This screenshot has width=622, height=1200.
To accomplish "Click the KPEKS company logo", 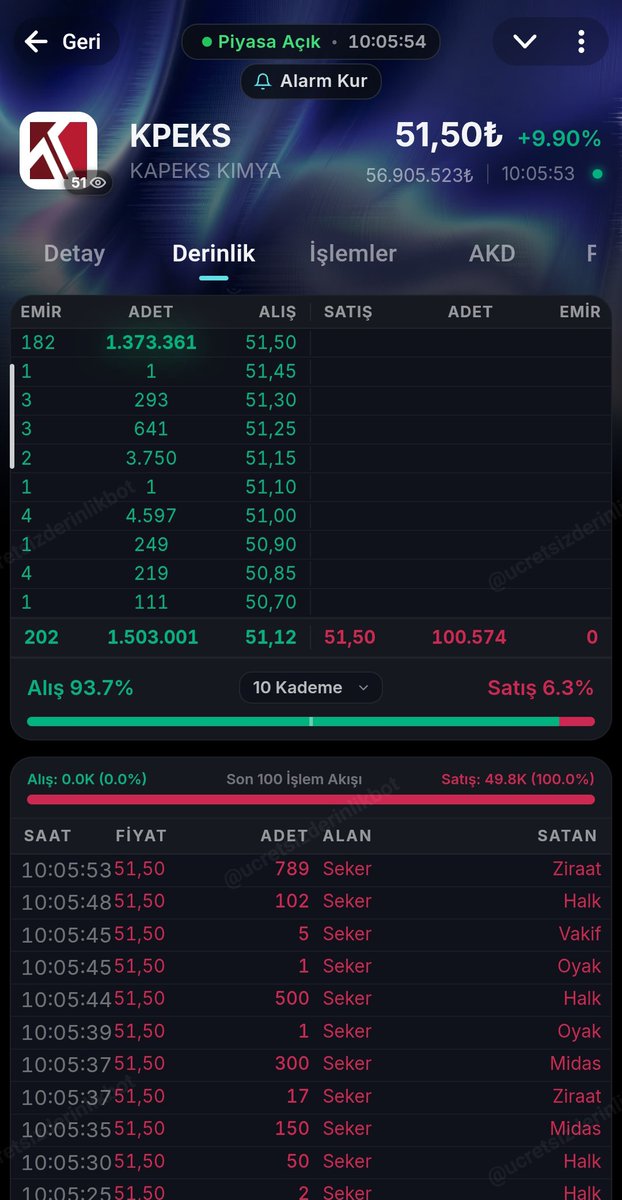I will coord(59,150).
